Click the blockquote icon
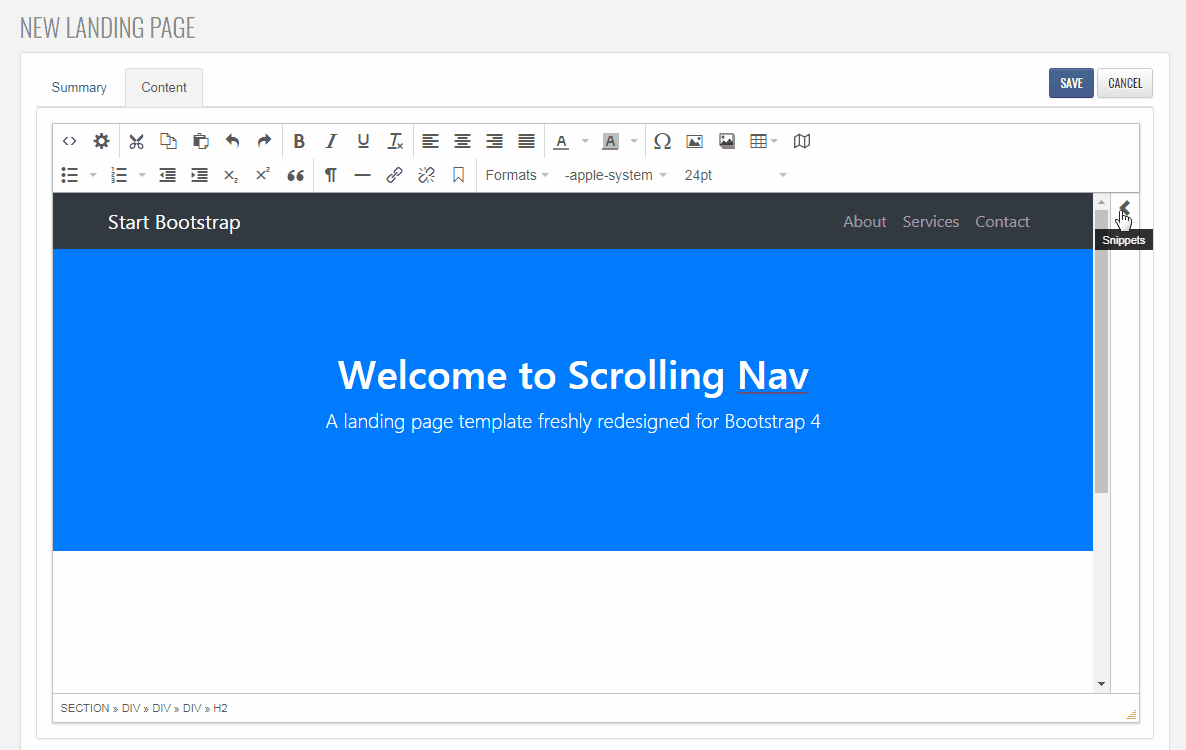1186x750 pixels. (x=295, y=175)
